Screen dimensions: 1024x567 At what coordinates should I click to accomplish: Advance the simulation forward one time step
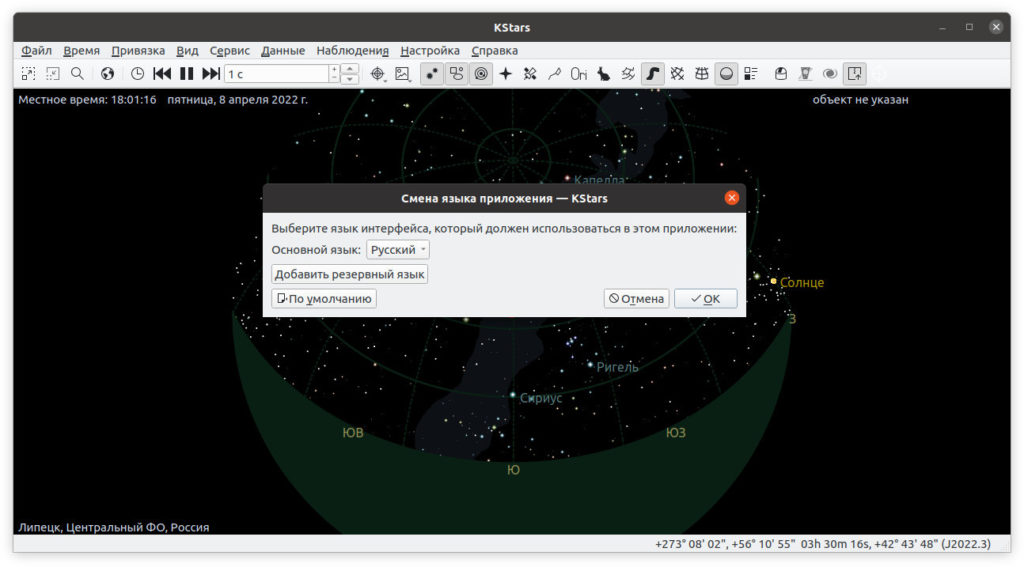pos(211,74)
